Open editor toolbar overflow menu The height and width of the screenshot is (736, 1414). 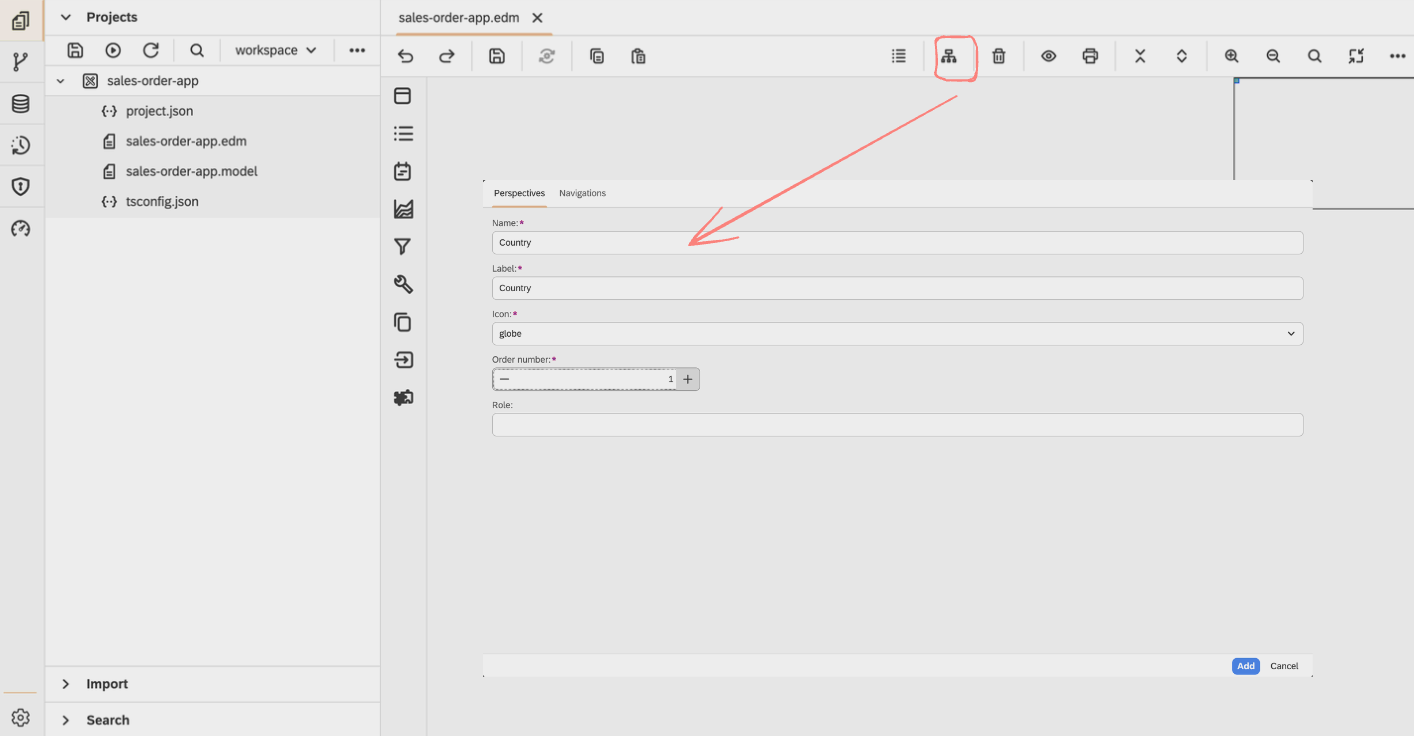pos(1398,56)
